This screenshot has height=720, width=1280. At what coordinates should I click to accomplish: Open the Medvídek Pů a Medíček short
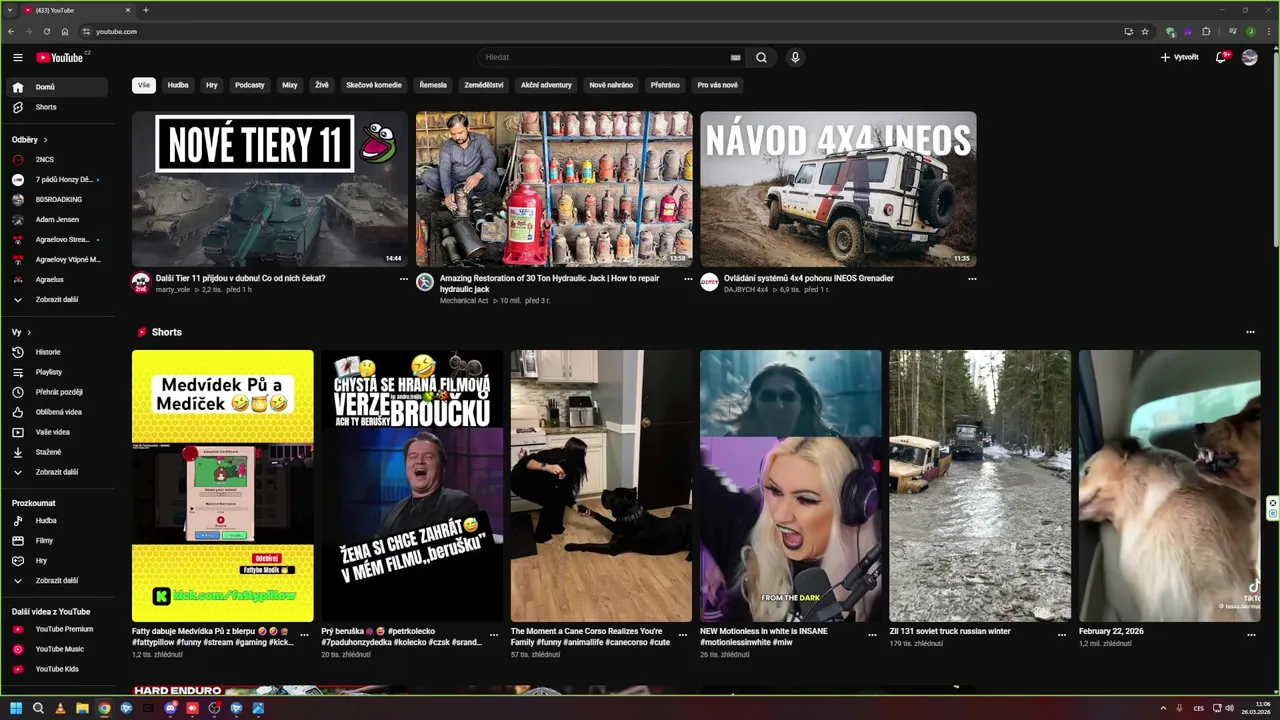point(222,486)
